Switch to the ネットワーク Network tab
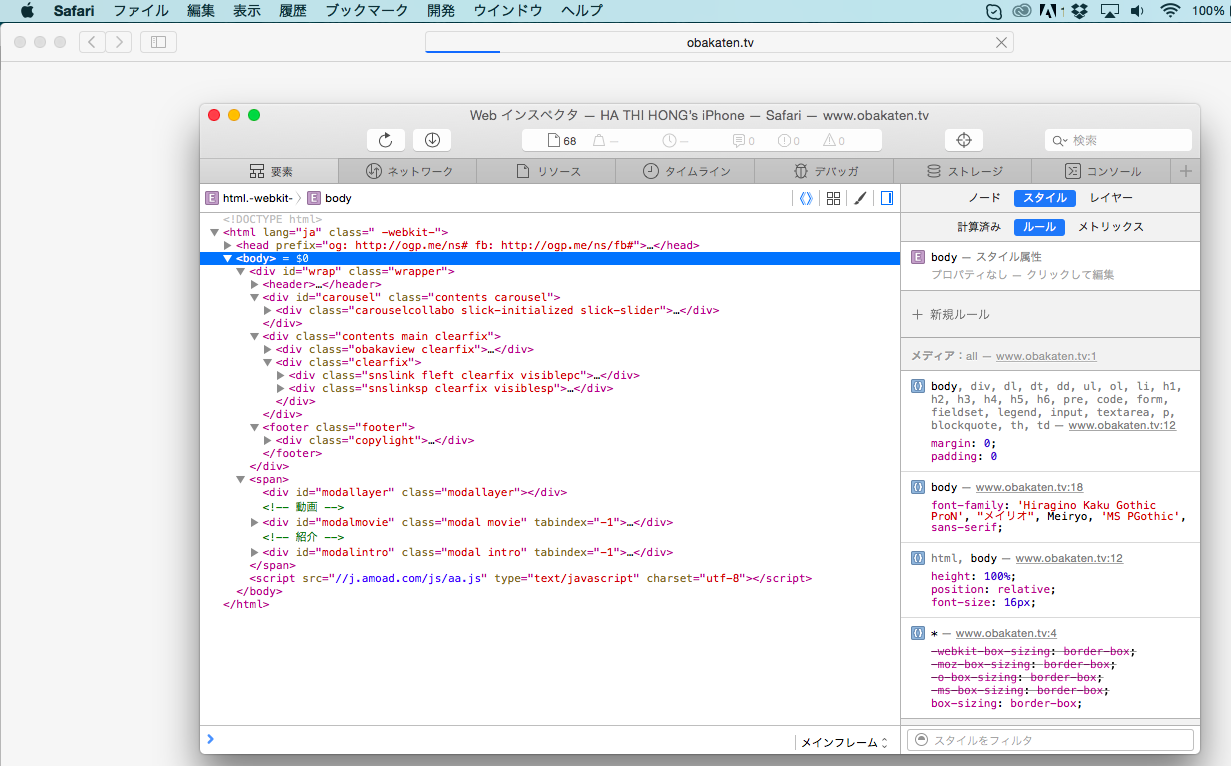The height and width of the screenshot is (766, 1231). [x=408, y=171]
